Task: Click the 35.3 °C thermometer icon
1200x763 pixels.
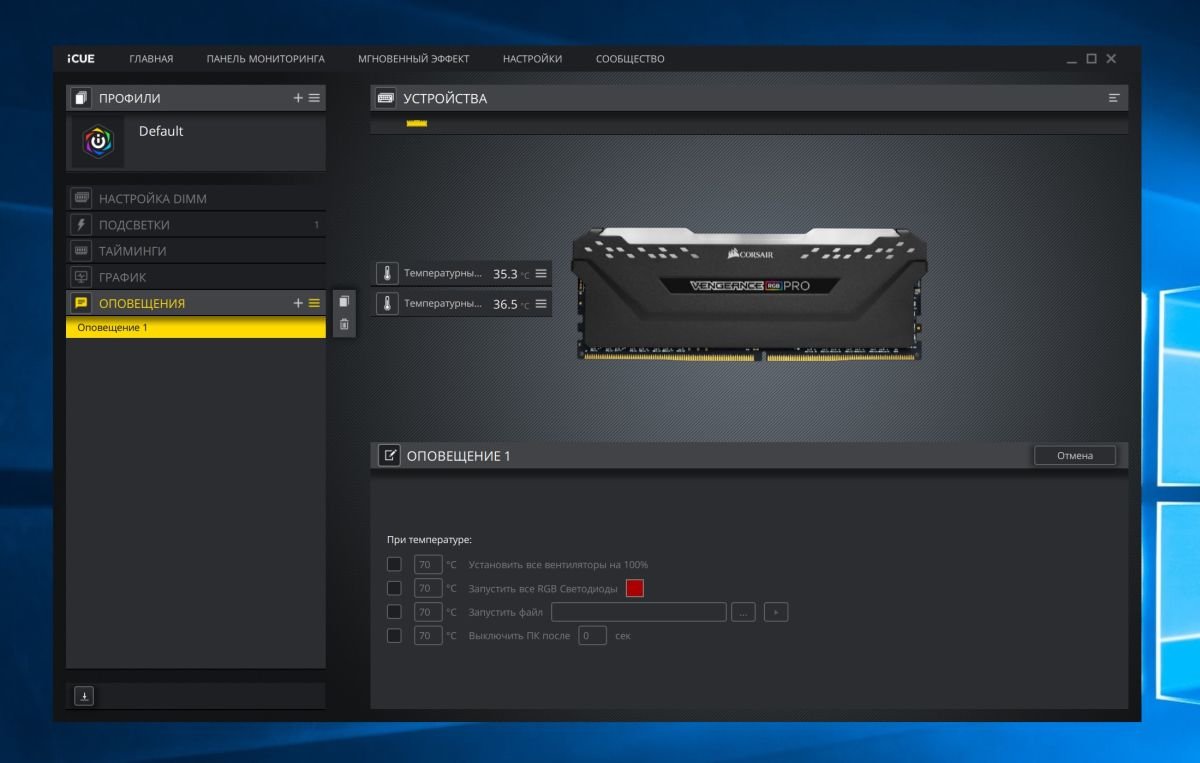Action: click(387, 273)
